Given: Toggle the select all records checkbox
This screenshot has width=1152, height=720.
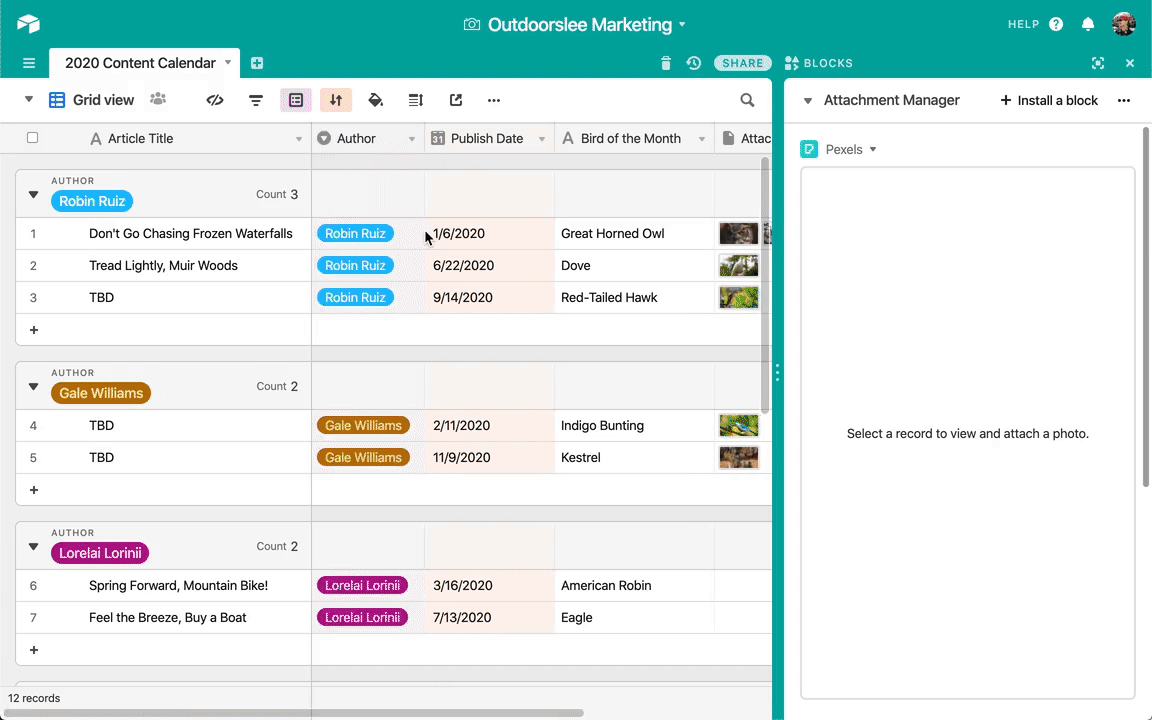Looking at the screenshot, I should click(x=32, y=137).
